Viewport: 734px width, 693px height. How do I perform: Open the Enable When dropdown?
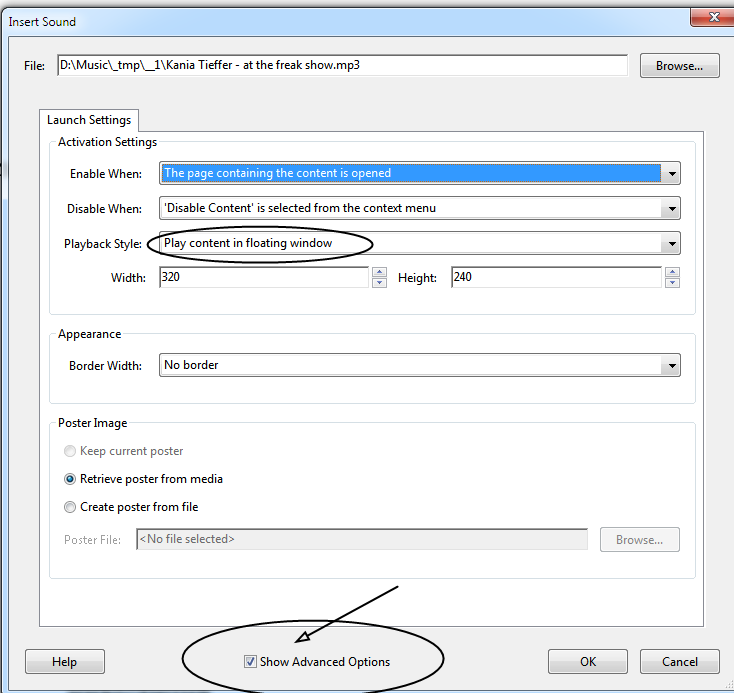(x=419, y=173)
